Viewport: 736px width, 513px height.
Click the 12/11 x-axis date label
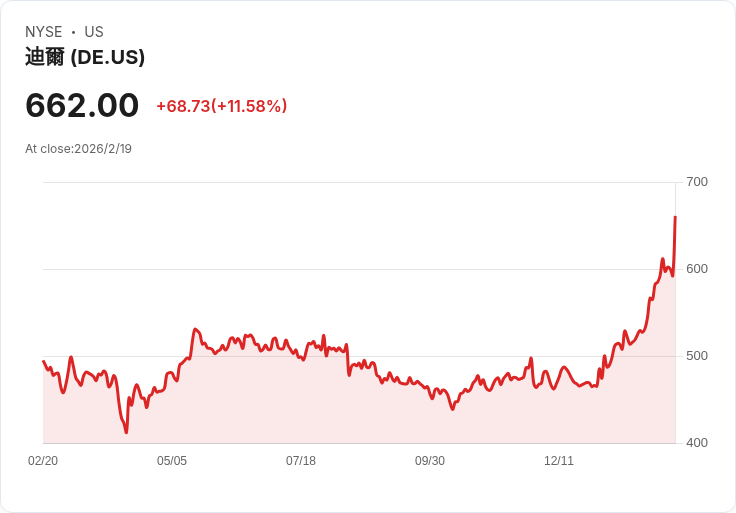coord(559,461)
